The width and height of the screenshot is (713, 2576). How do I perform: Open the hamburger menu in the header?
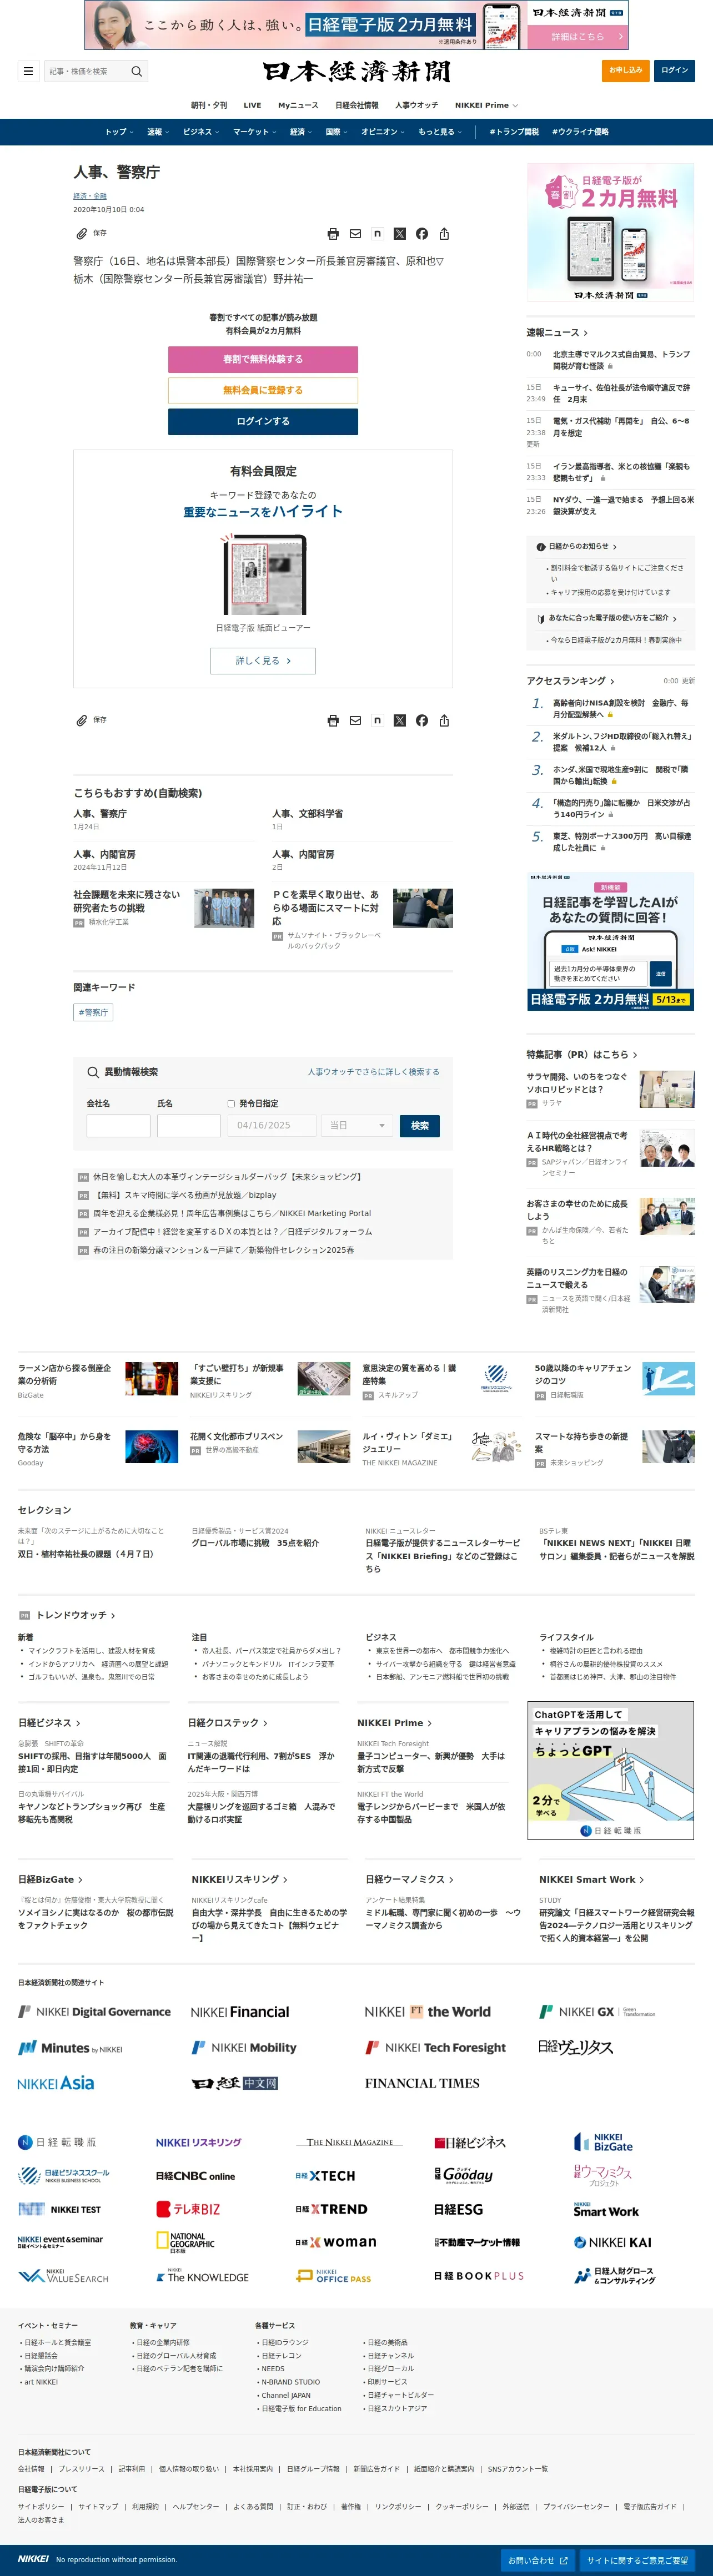(28, 71)
